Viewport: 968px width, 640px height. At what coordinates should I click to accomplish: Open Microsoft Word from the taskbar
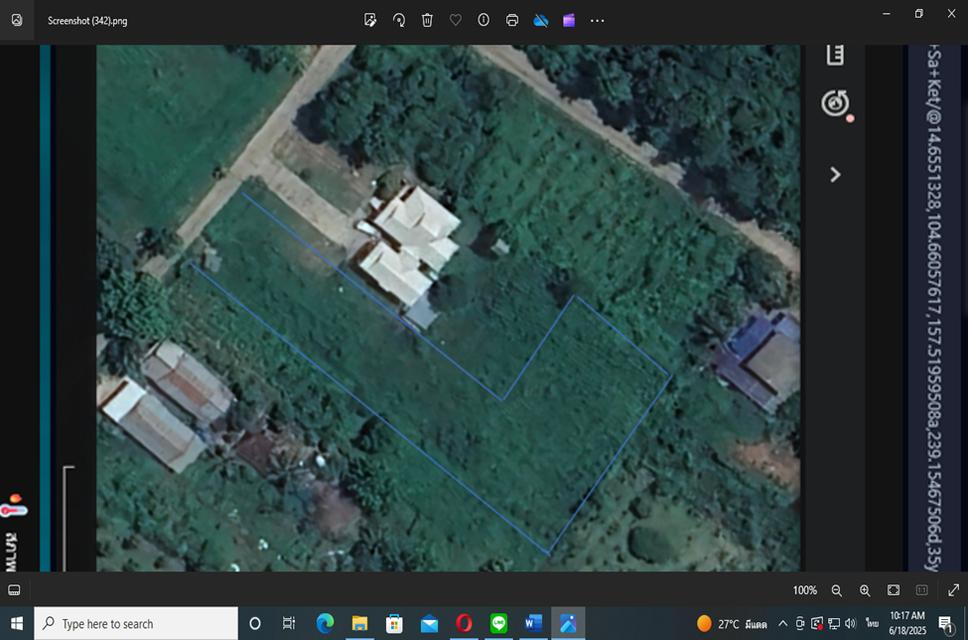533,624
